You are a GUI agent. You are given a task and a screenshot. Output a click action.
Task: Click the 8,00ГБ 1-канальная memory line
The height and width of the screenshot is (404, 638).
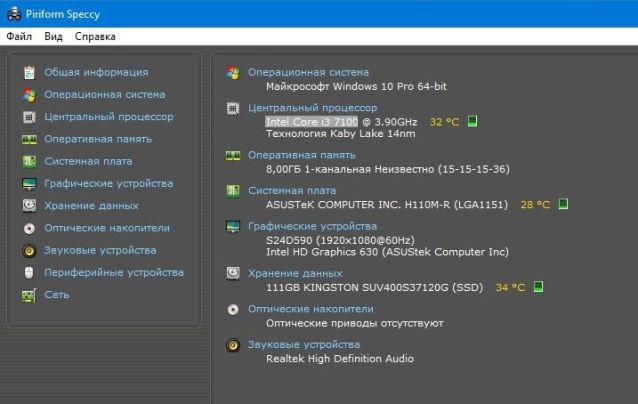[388, 169]
